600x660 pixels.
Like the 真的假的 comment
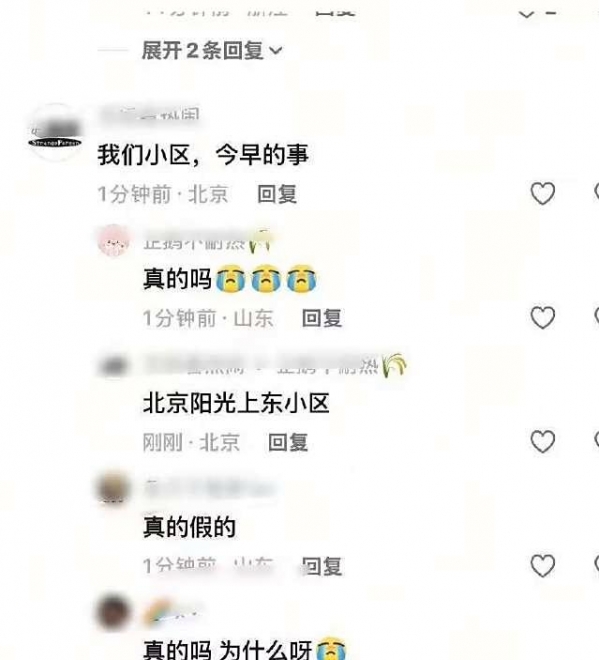click(x=542, y=565)
